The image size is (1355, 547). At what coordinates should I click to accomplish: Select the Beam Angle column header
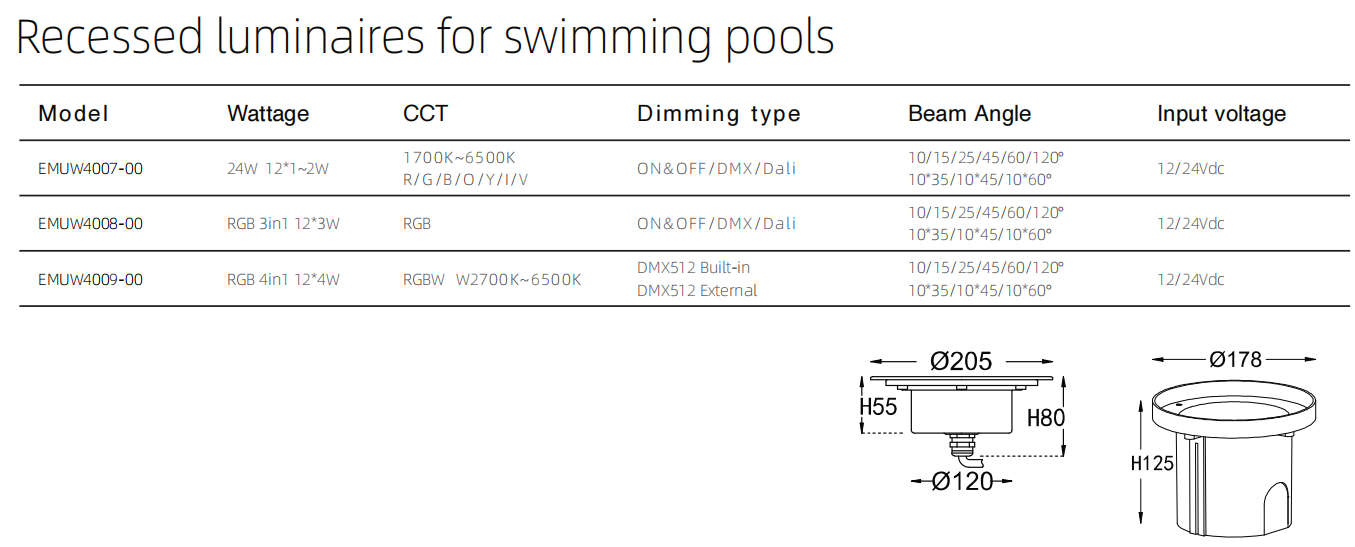969,114
